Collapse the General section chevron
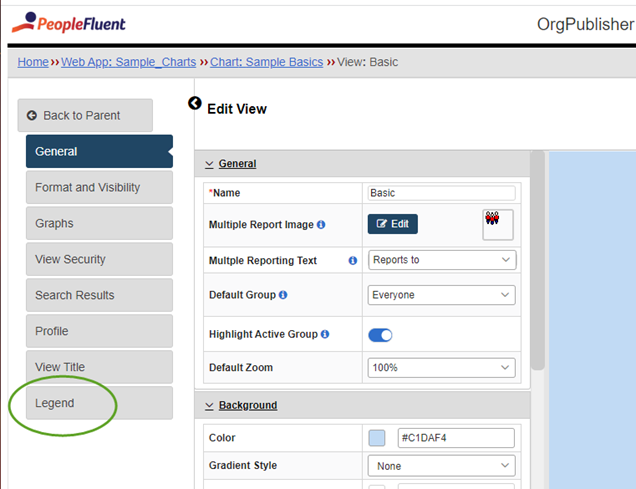 coord(209,164)
